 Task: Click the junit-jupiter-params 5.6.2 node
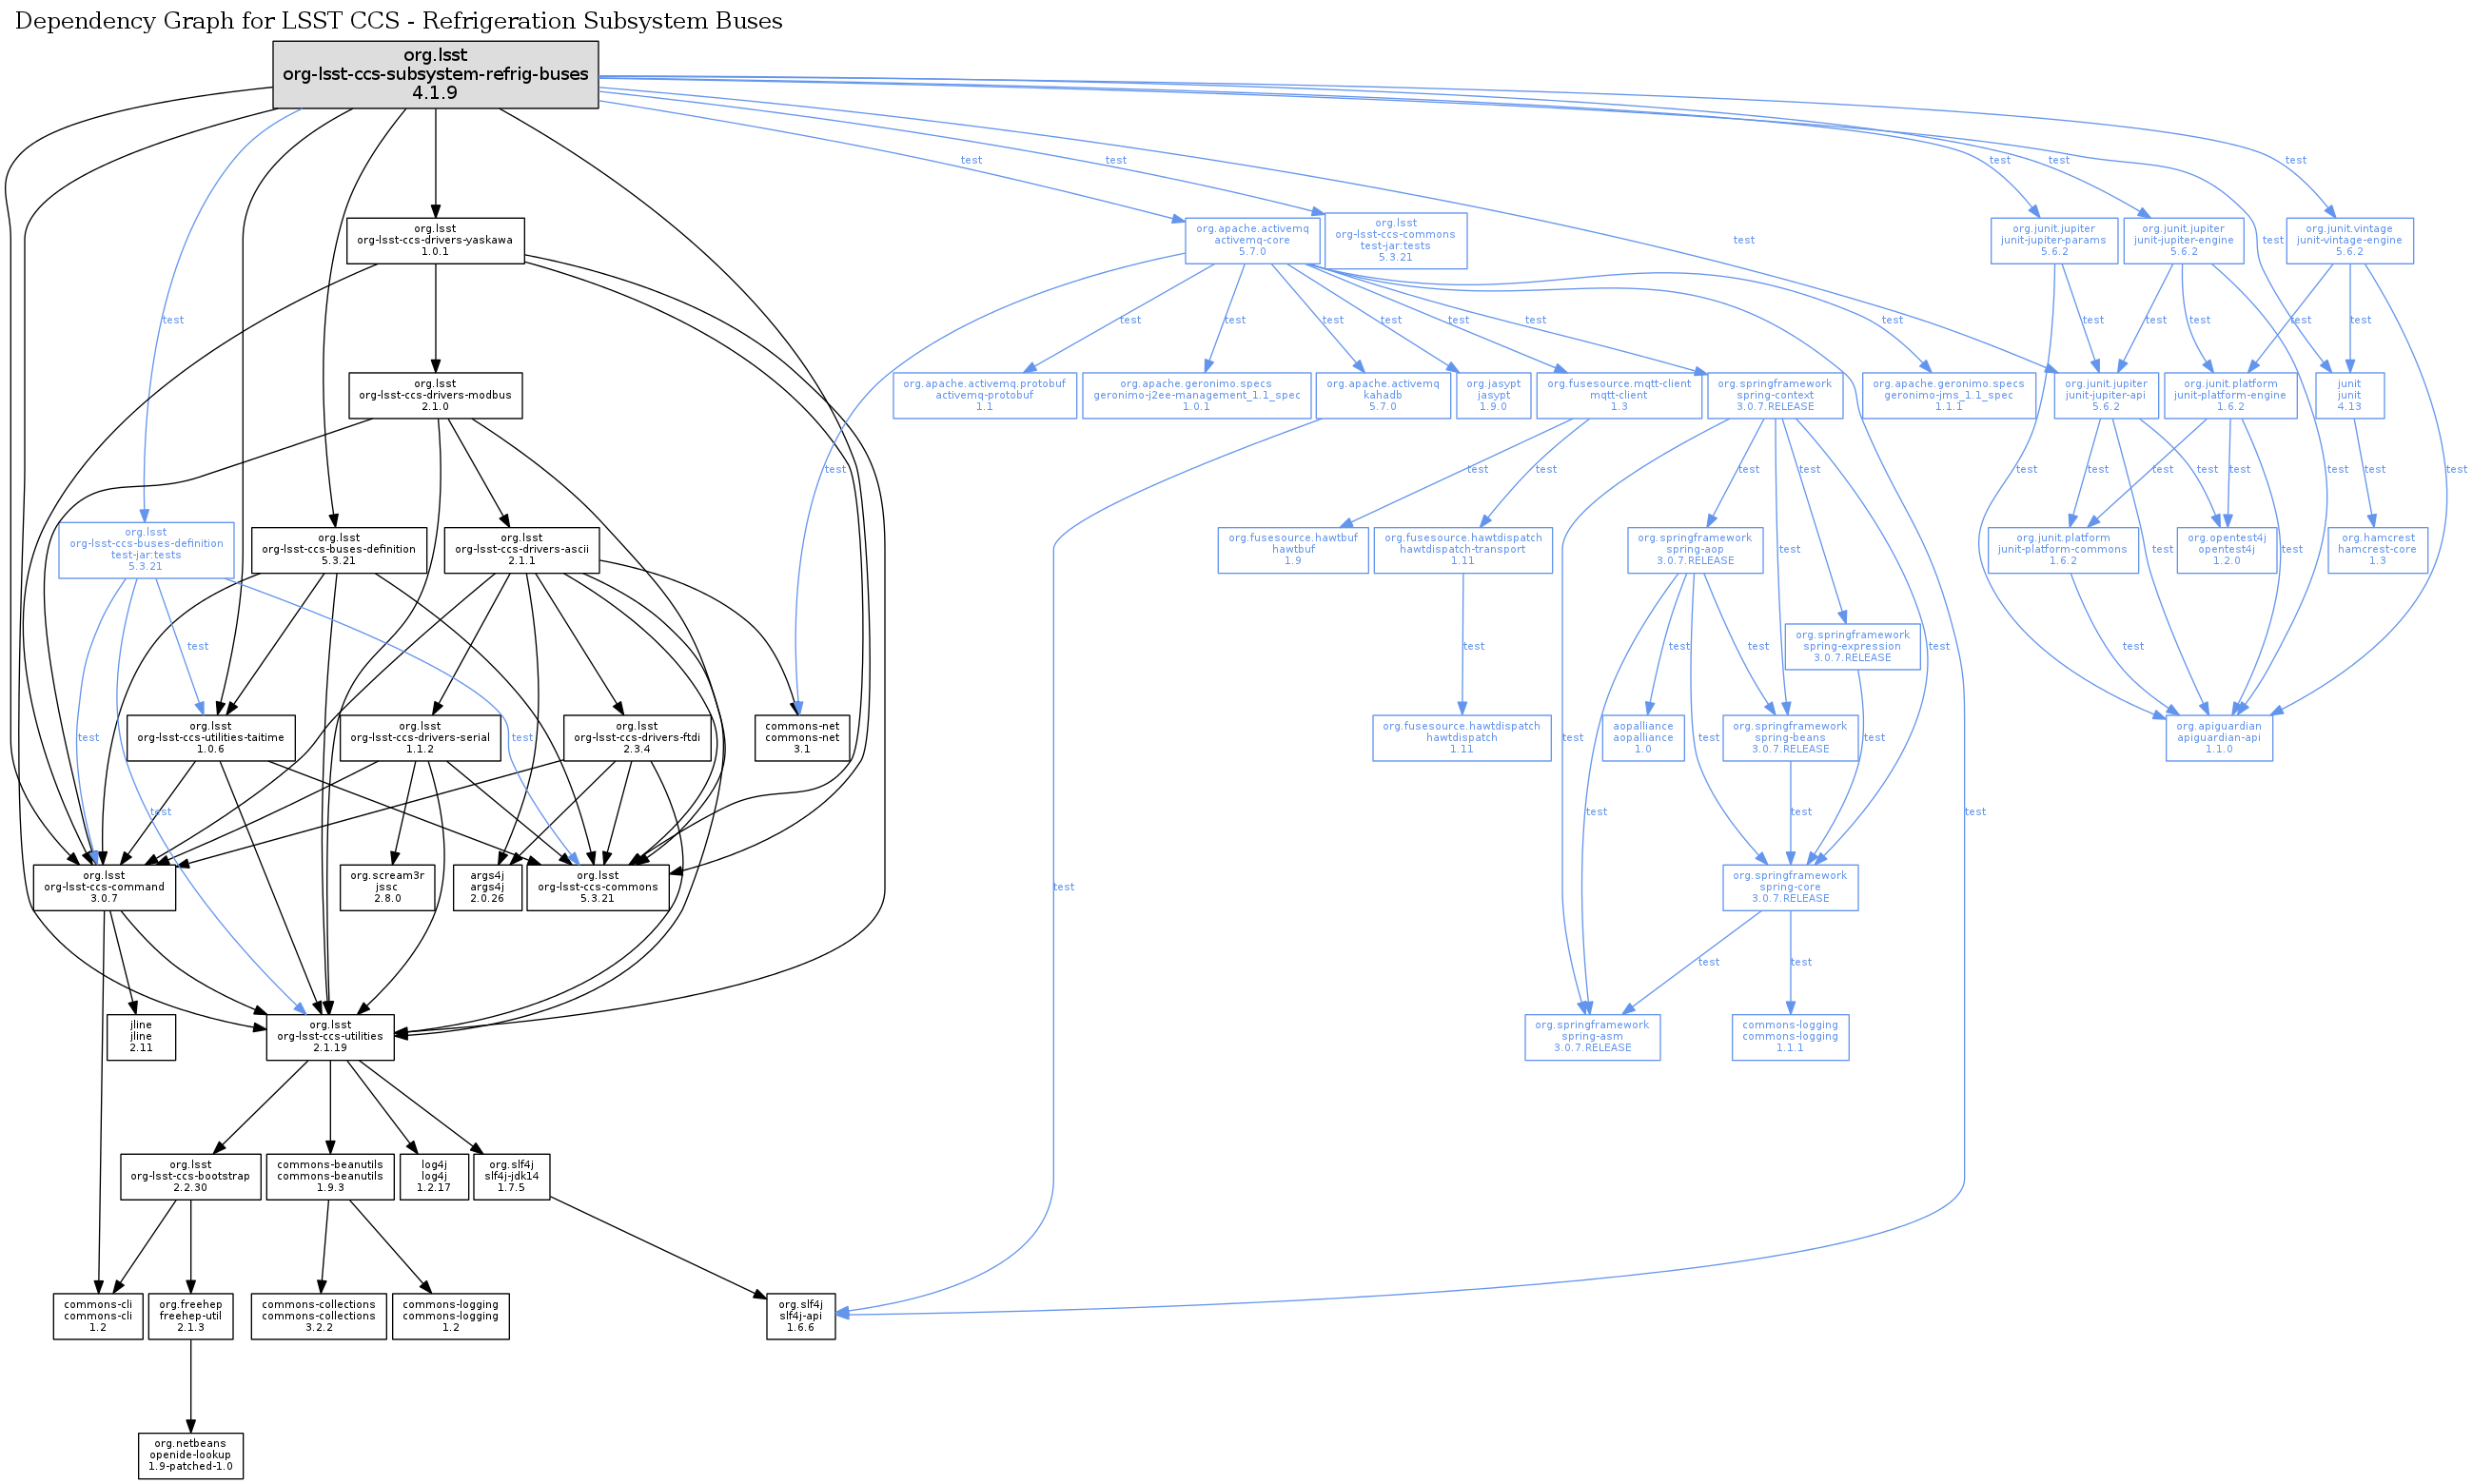pos(2053,240)
